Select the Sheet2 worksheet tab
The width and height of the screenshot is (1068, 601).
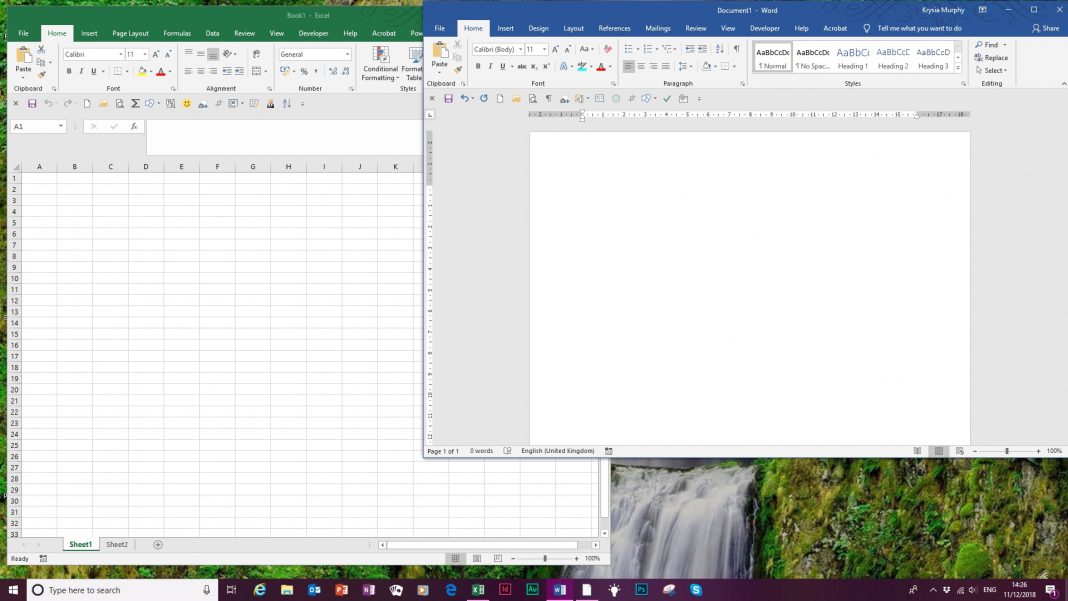click(117, 544)
